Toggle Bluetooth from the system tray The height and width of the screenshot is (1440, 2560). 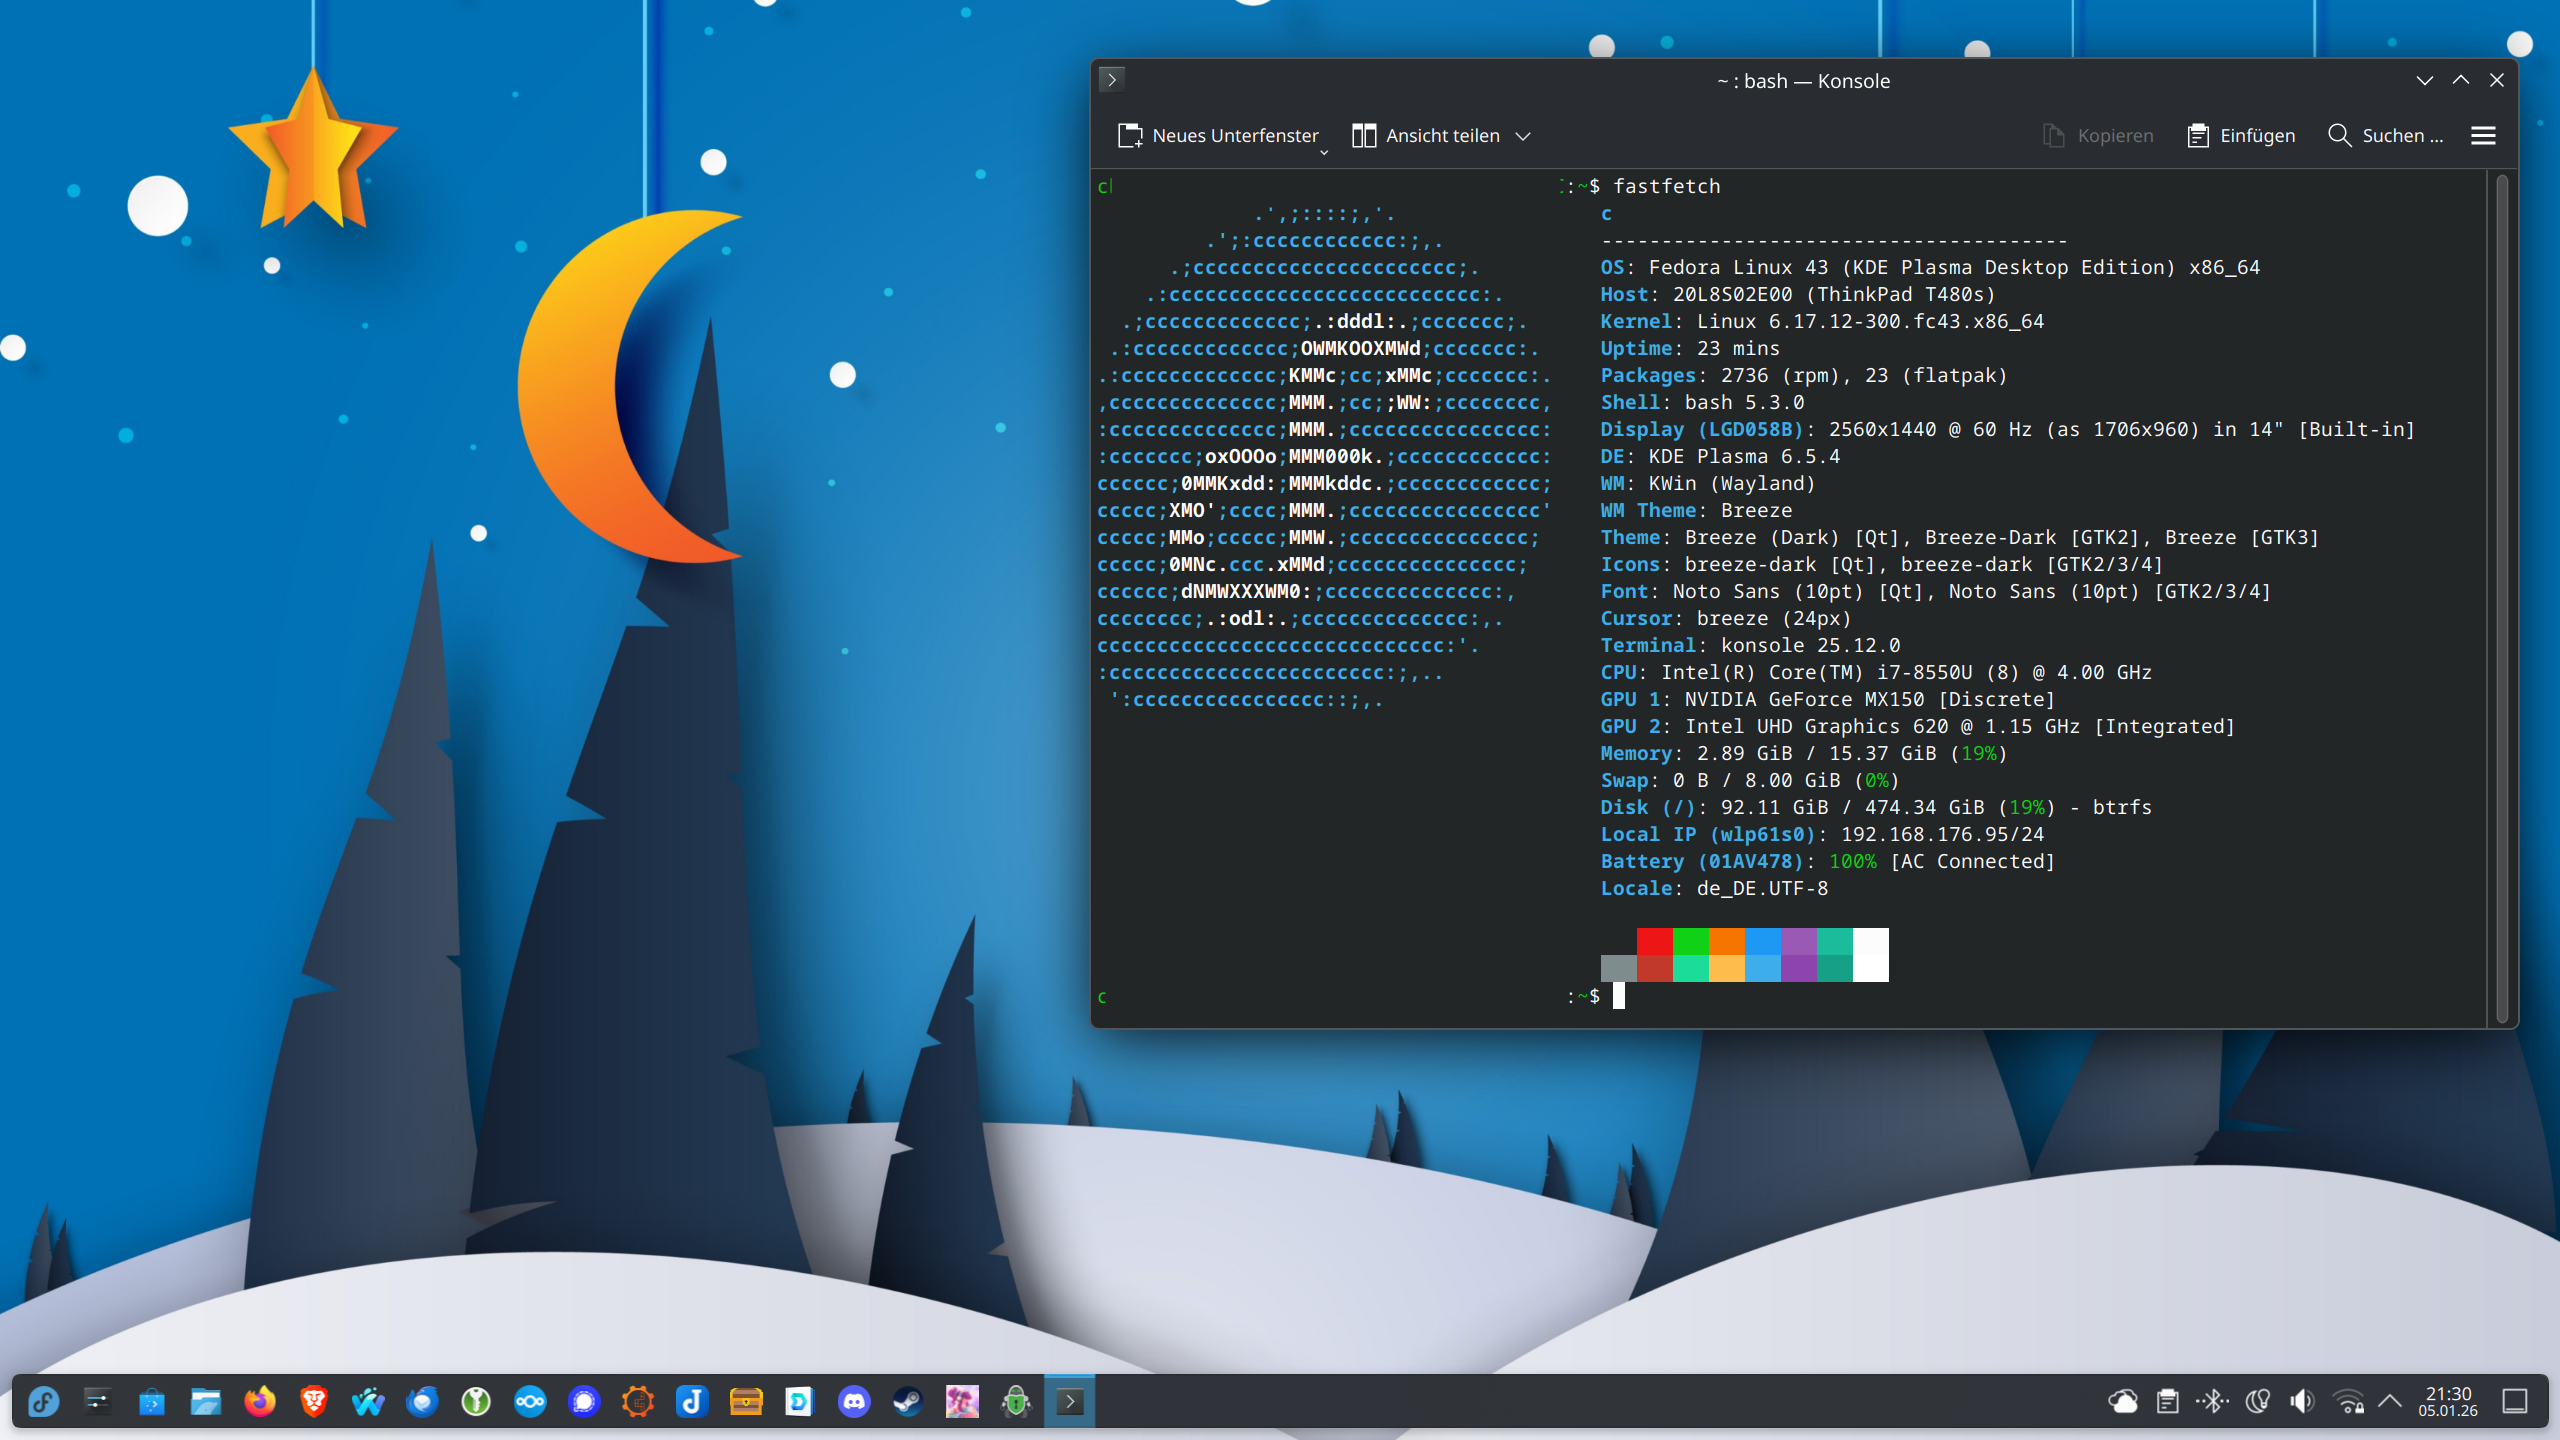pos(2212,1402)
